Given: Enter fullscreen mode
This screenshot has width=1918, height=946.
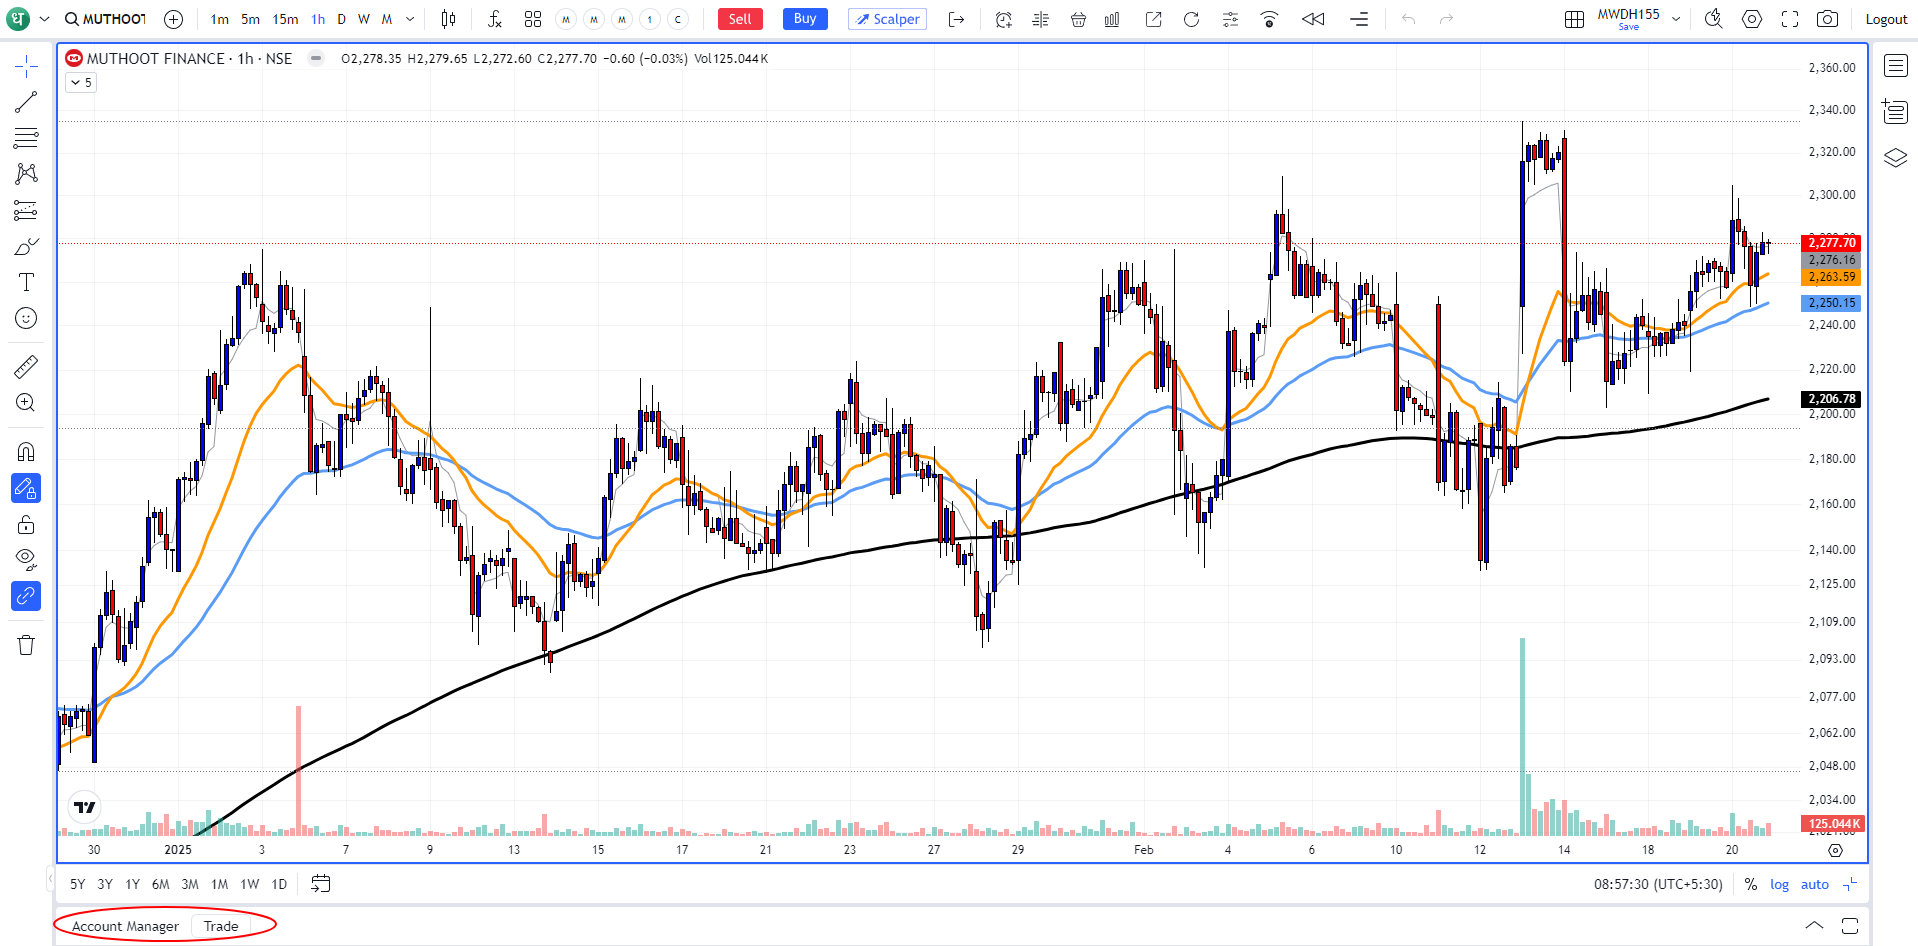Looking at the screenshot, I should tap(1790, 19).
